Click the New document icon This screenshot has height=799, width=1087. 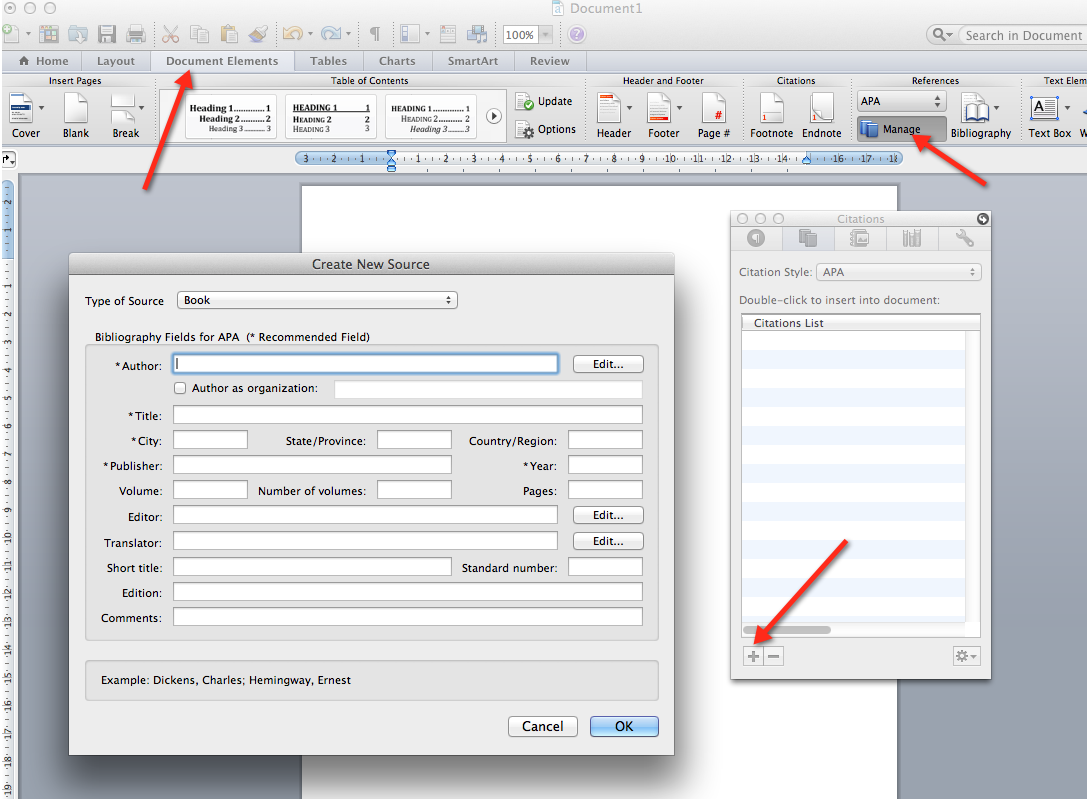(11, 33)
